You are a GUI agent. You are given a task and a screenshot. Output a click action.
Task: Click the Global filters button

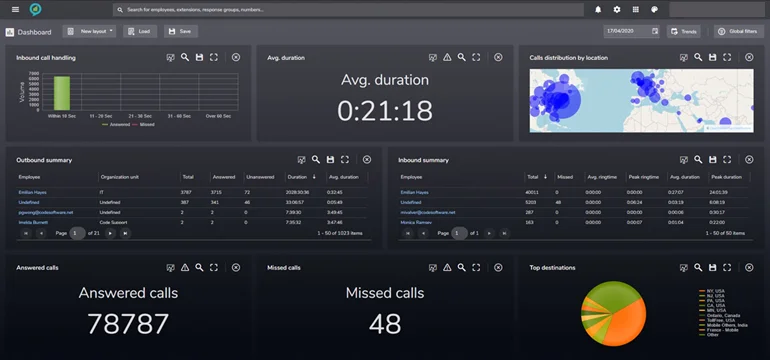pyautogui.click(x=739, y=31)
